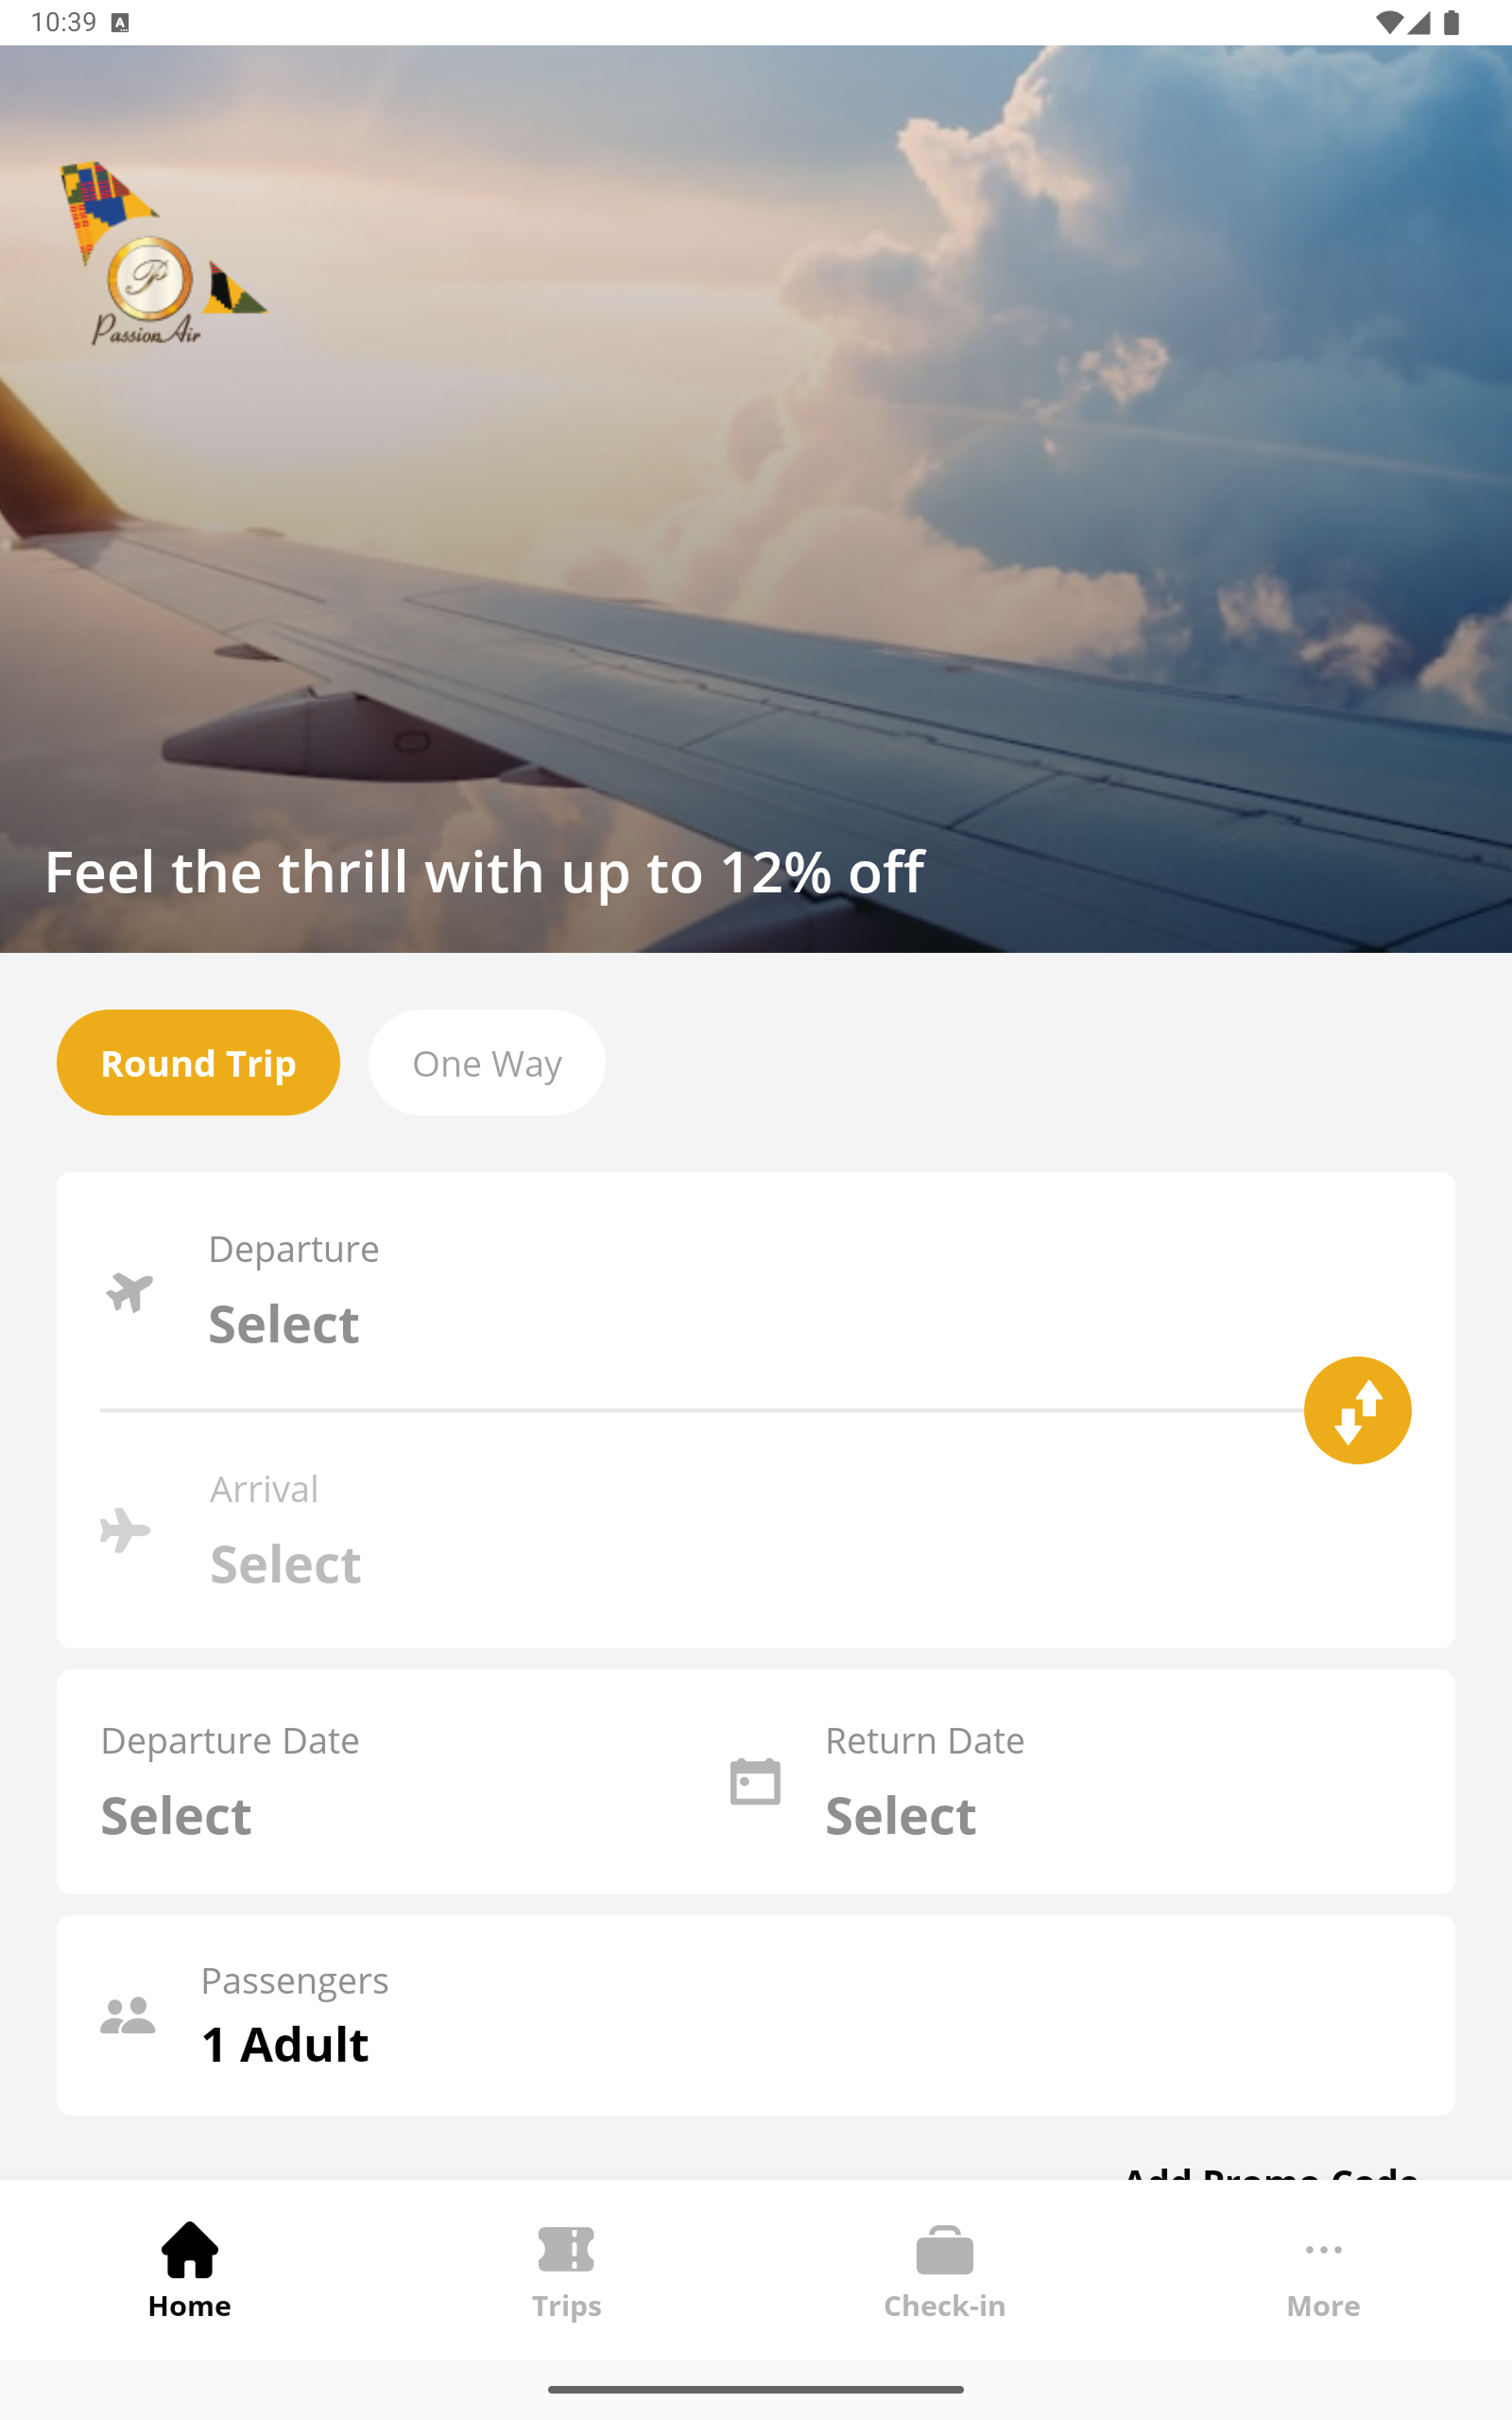Tap the calendar icon between dates

(x=755, y=1782)
